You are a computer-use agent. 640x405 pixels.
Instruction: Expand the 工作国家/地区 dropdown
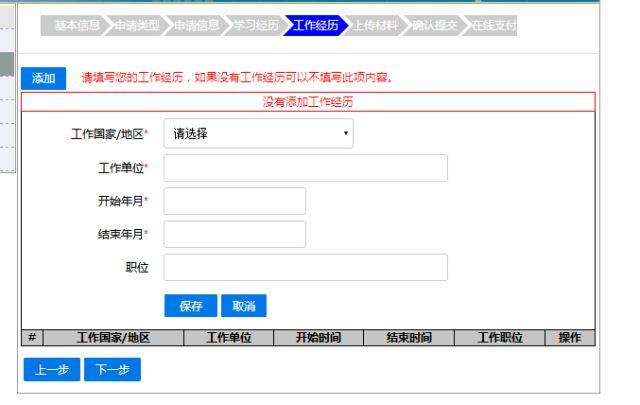[x=258, y=134]
